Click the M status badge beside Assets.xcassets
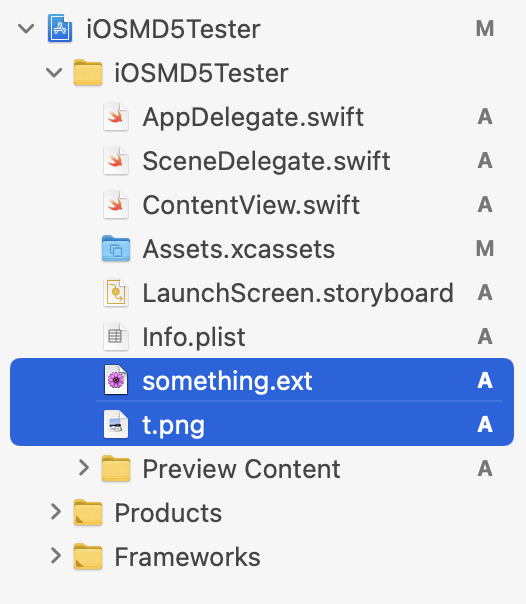Screen dimensions: 526x604 [x=485, y=248]
